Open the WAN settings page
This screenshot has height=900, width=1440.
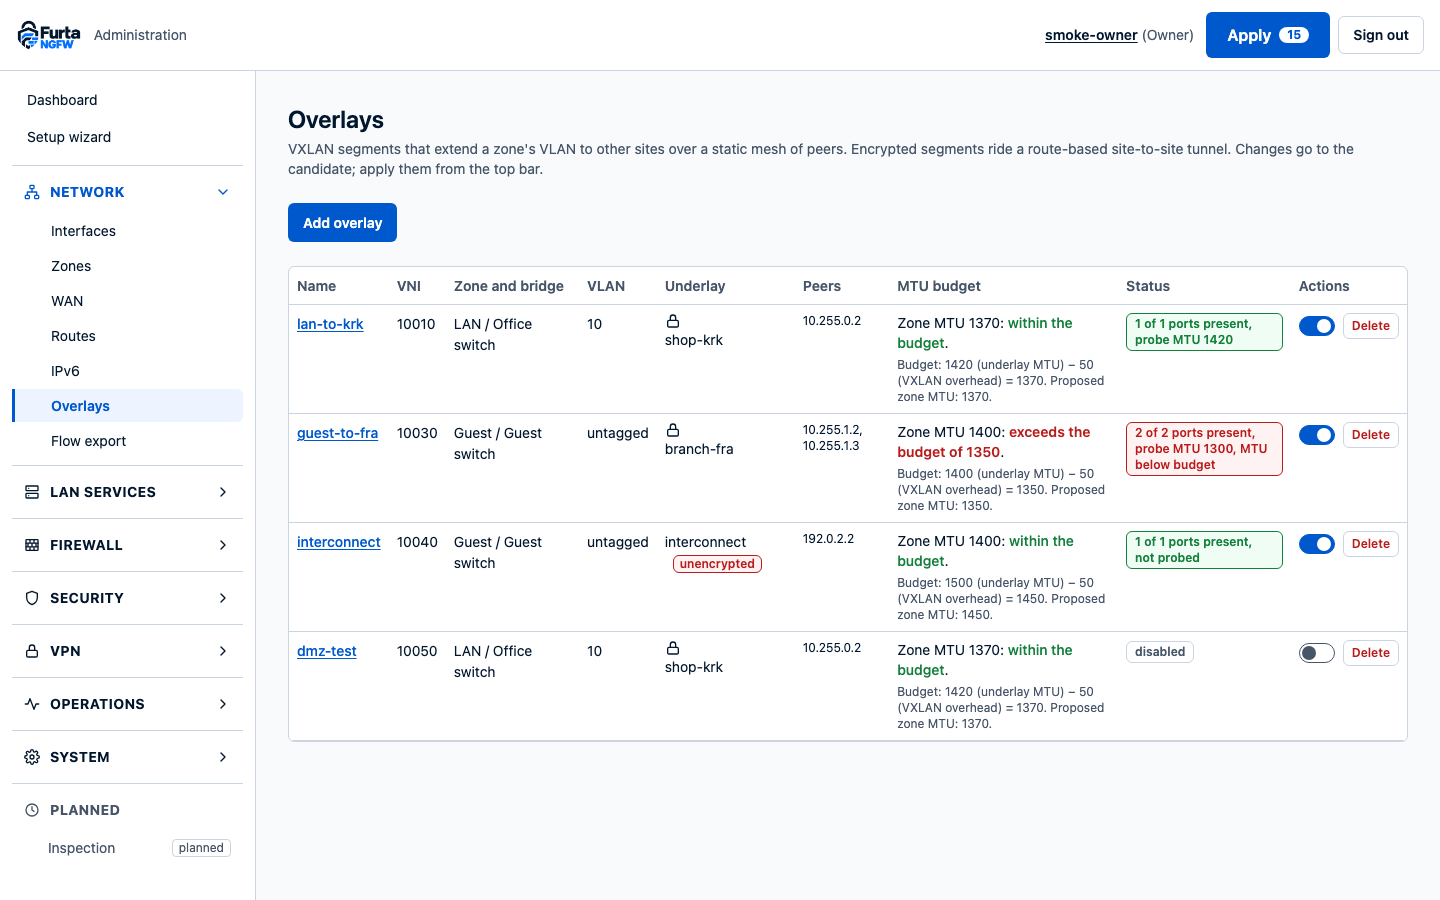point(127,301)
